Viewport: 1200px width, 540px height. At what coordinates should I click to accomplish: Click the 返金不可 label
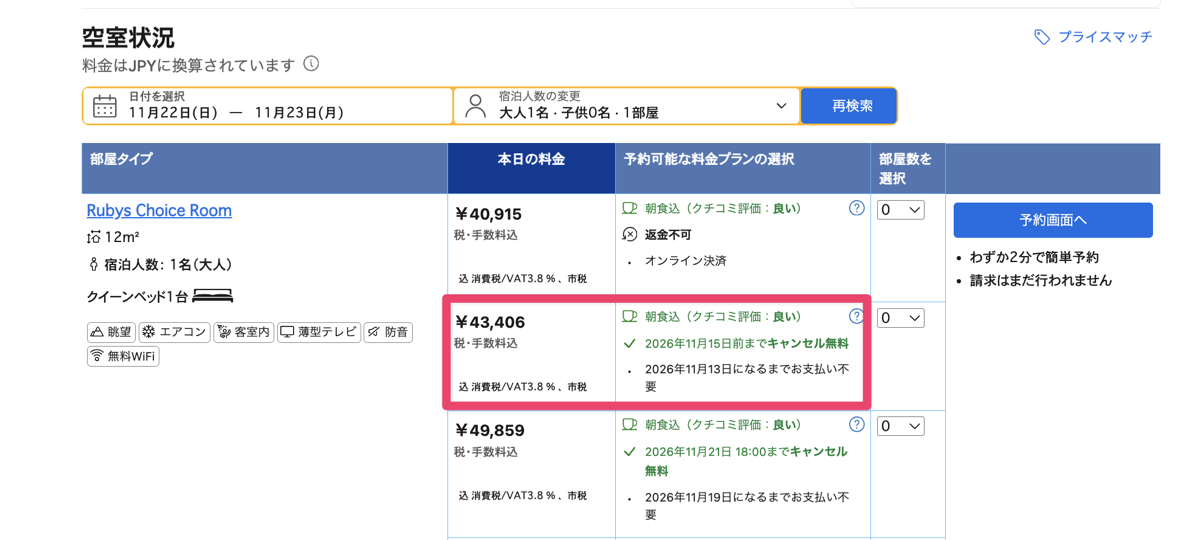pyautogui.click(x=668, y=235)
